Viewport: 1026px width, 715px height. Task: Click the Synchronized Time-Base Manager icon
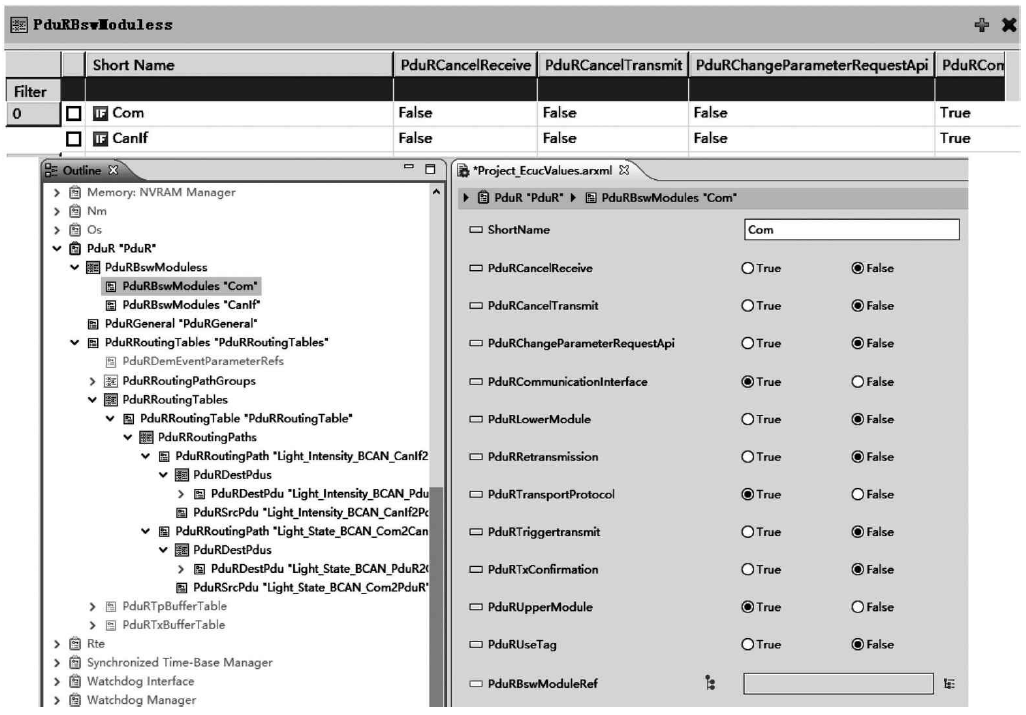pyautogui.click(x=75, y=663)
